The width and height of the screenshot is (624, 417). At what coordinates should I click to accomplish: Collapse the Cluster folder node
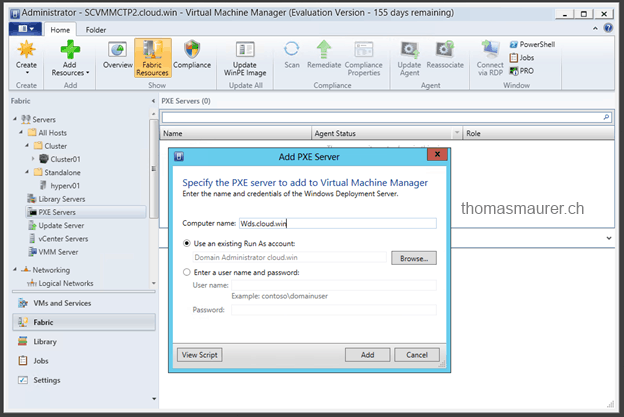(x=27, y=146)
